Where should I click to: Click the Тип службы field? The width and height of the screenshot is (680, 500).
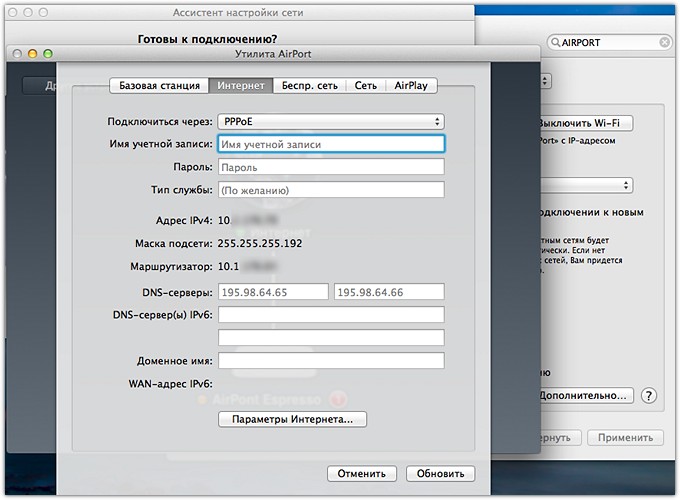pyautogui.click(x=331, y=190)
